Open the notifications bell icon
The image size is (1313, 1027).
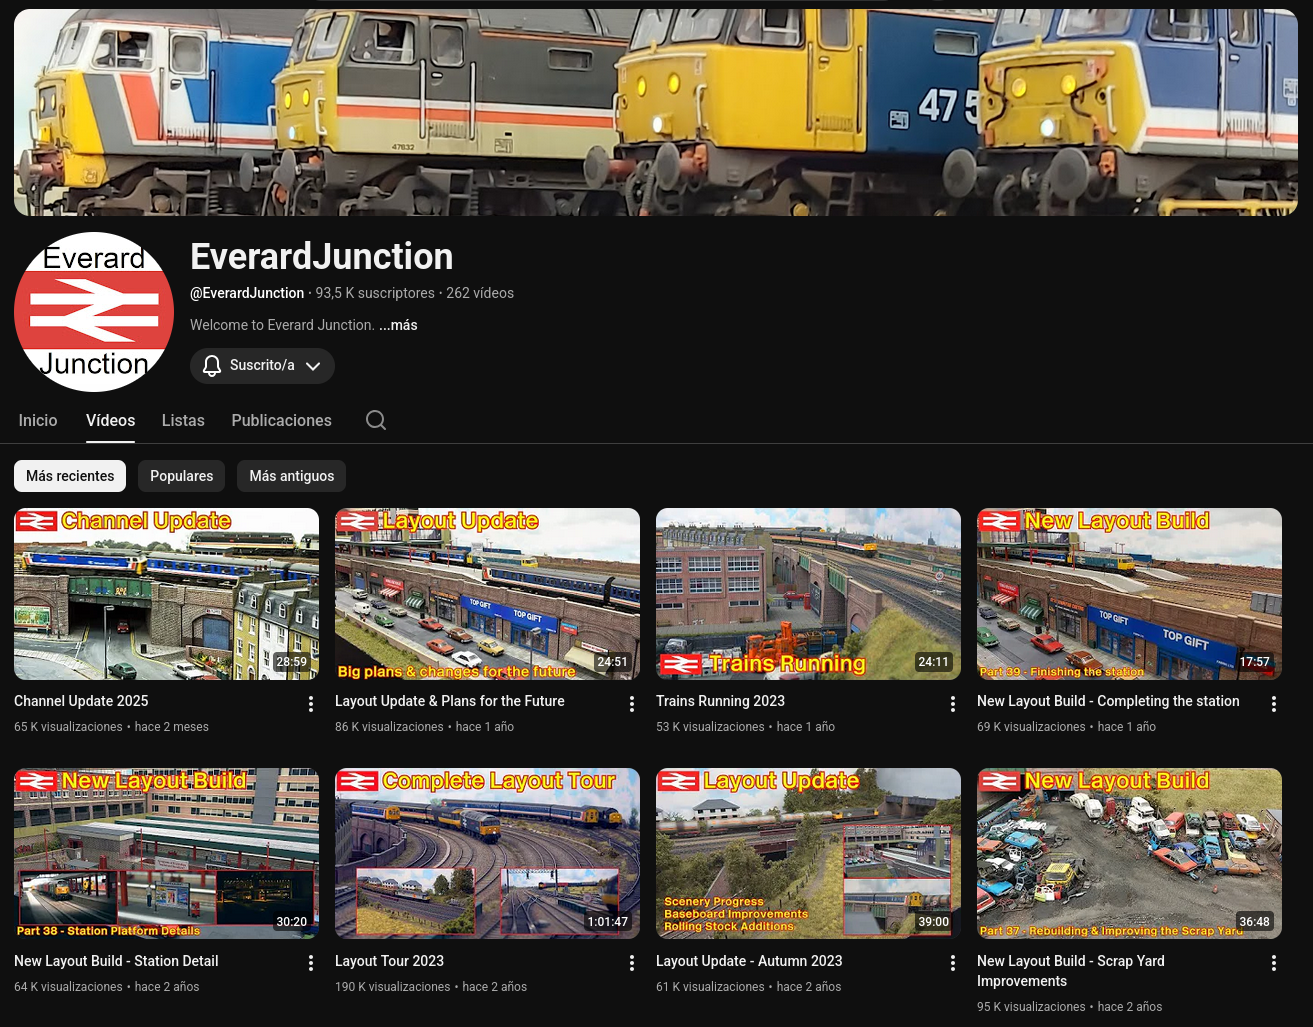click(x=212, y=365)
